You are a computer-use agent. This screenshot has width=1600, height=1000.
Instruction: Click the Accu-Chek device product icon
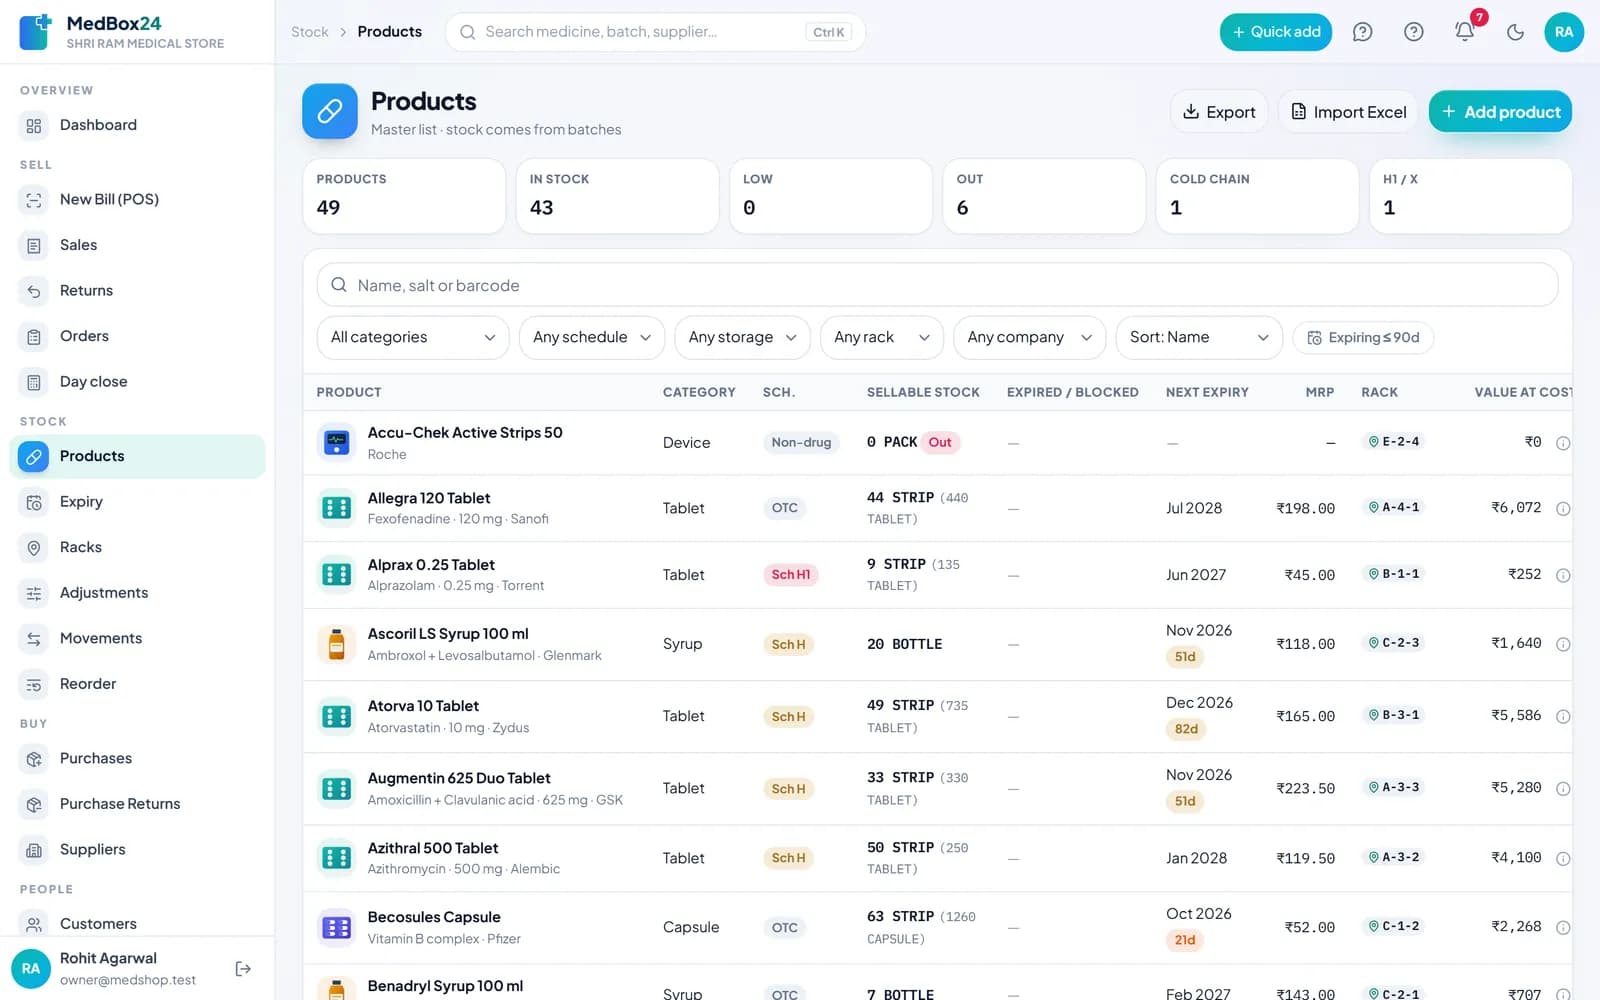(x=337, y=442)
